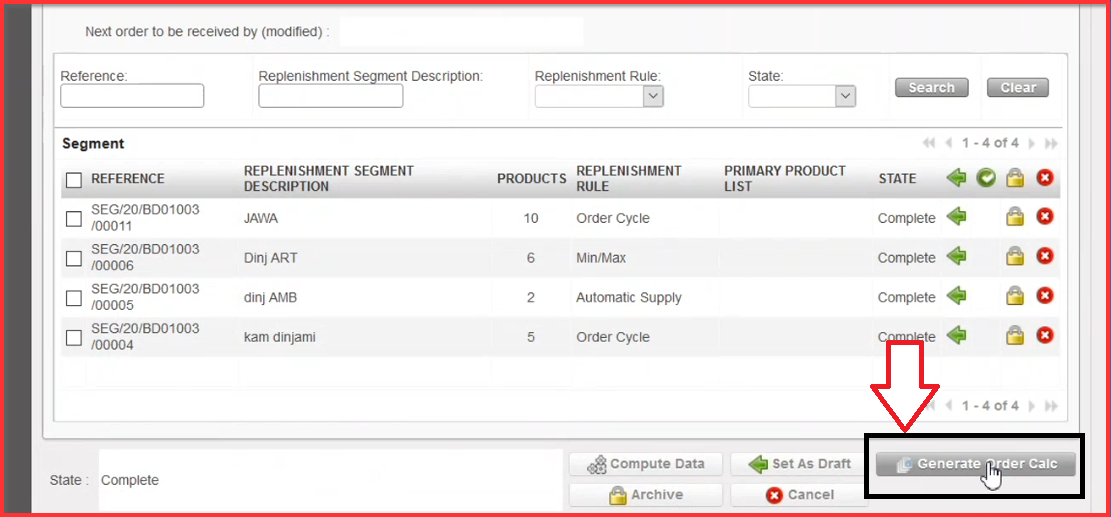
Task: Click red cancel icon in kam dinjami row
Action: click(x=1045, y=336)
